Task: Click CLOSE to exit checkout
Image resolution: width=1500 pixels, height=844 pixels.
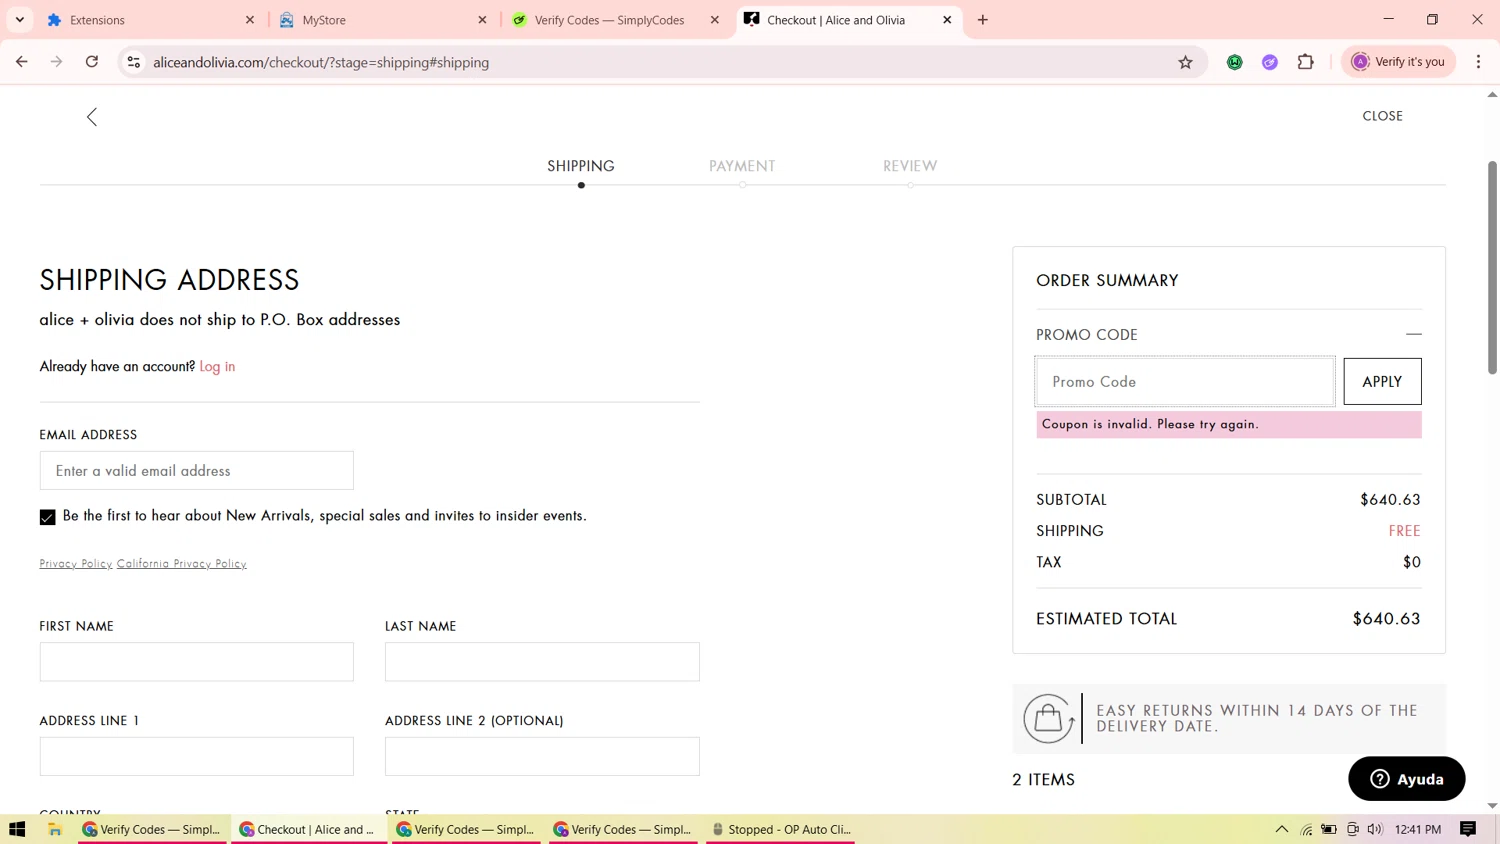Action: point(1382,116)
